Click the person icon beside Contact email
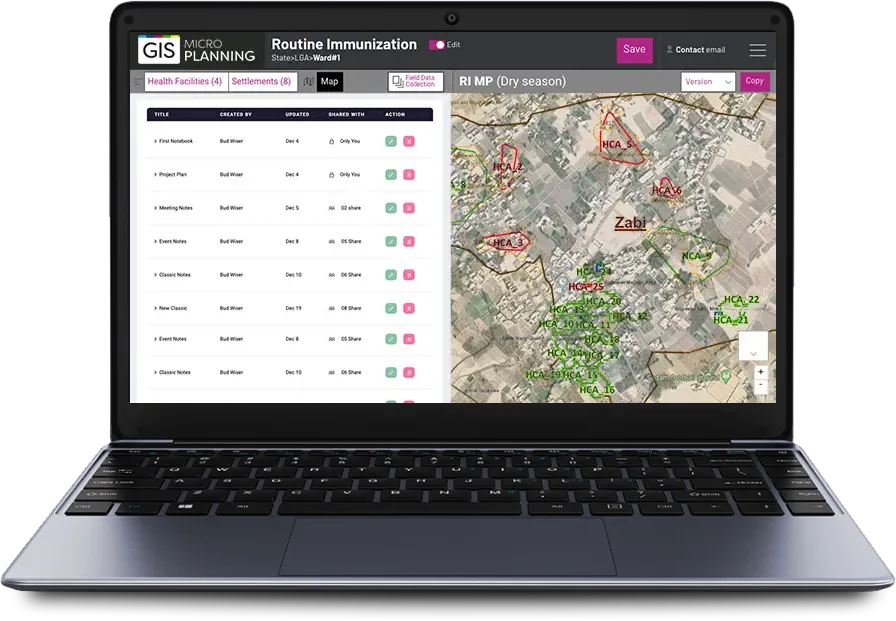This screenshot has width=896, height=621. [x=669, y=50]
